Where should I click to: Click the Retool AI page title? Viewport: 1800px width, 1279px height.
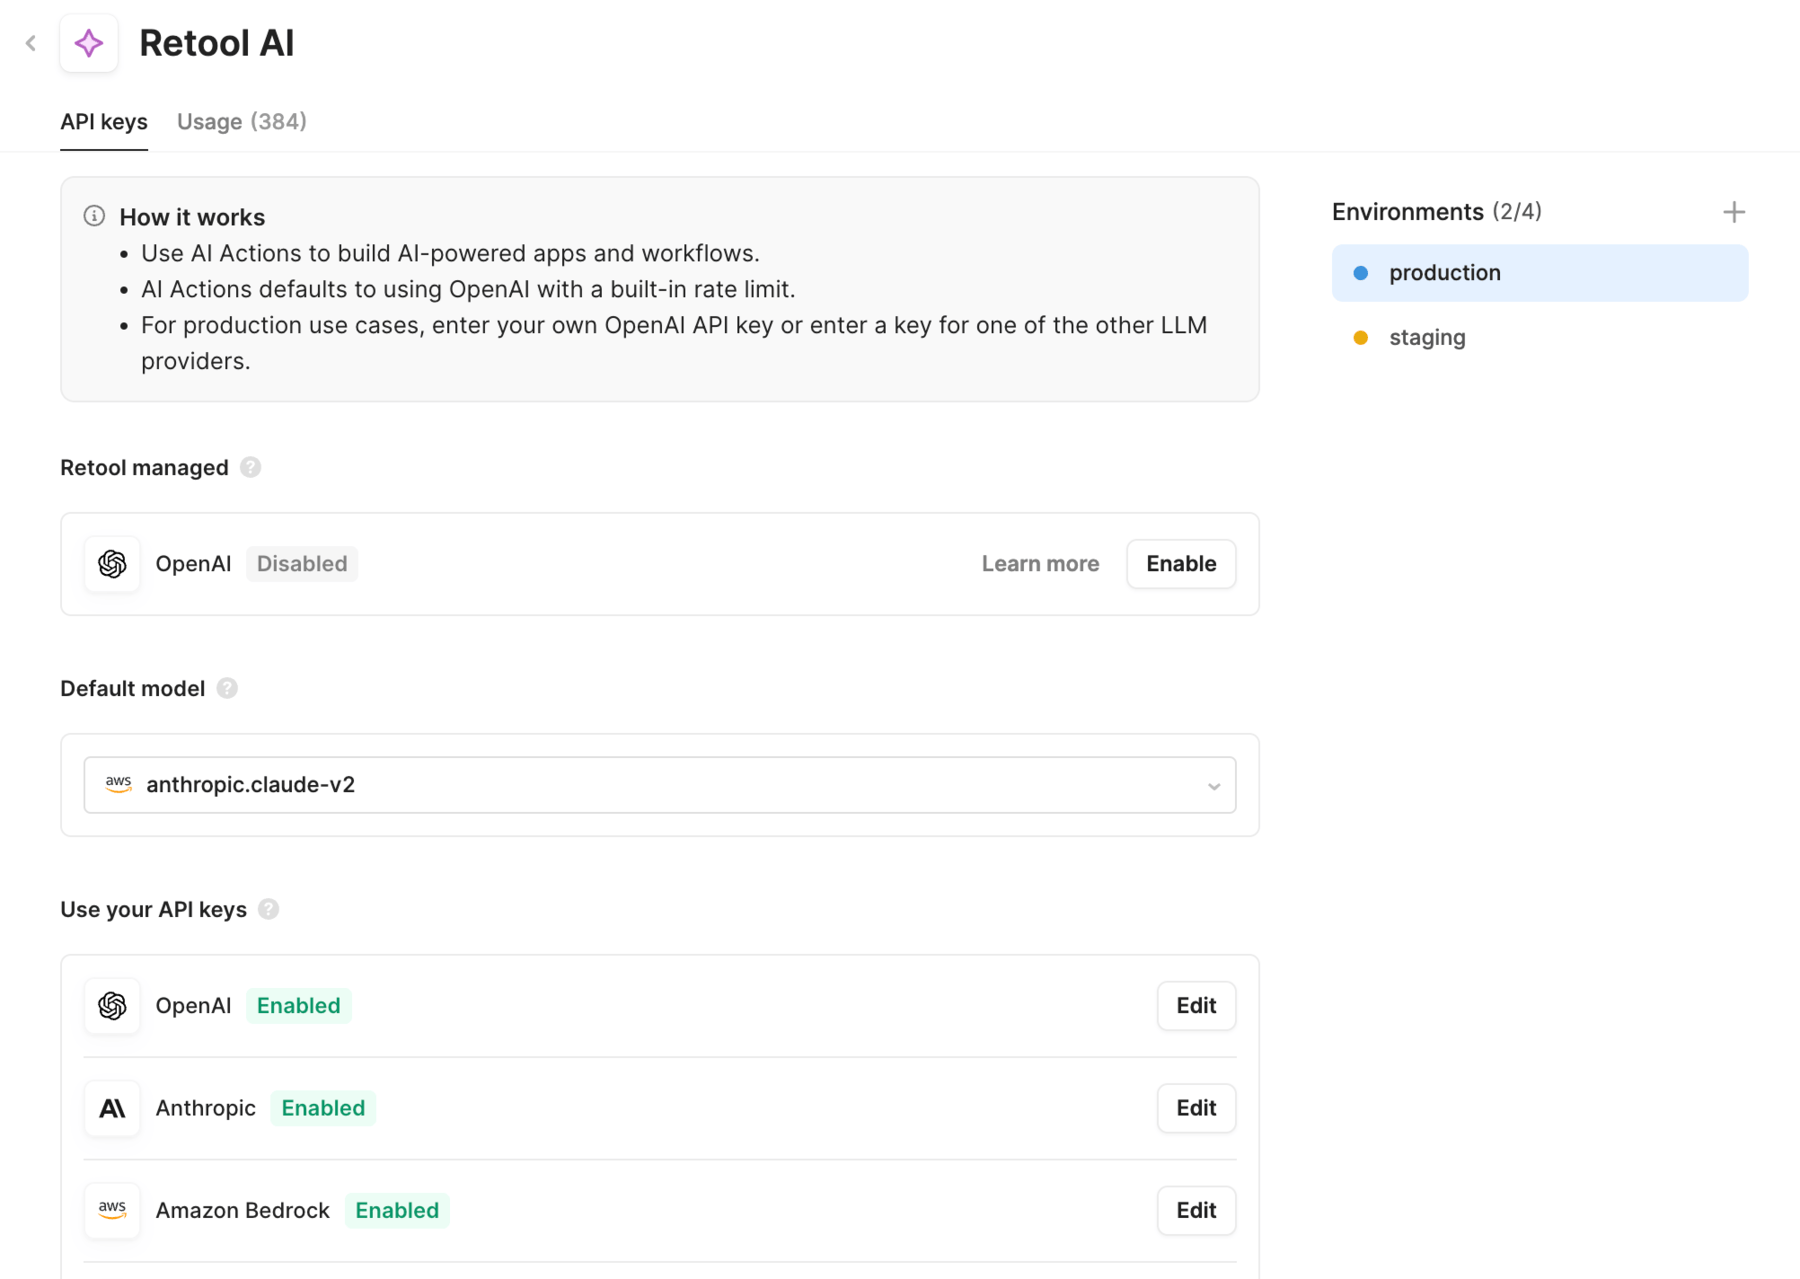217,43
